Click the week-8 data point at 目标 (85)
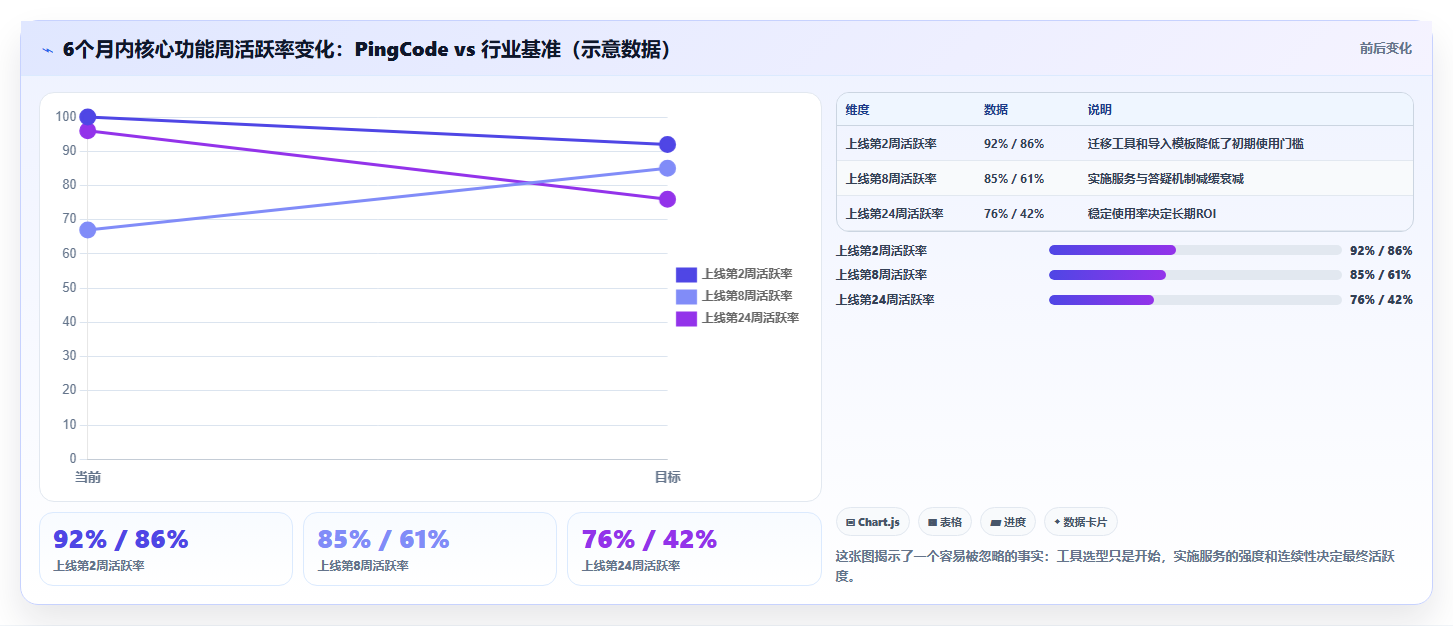1453x626 pixels. pos(667,168)
